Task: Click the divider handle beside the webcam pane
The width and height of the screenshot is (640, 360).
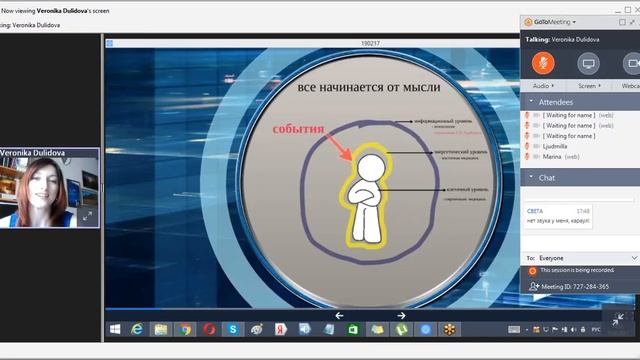Action: coord(102,188)
